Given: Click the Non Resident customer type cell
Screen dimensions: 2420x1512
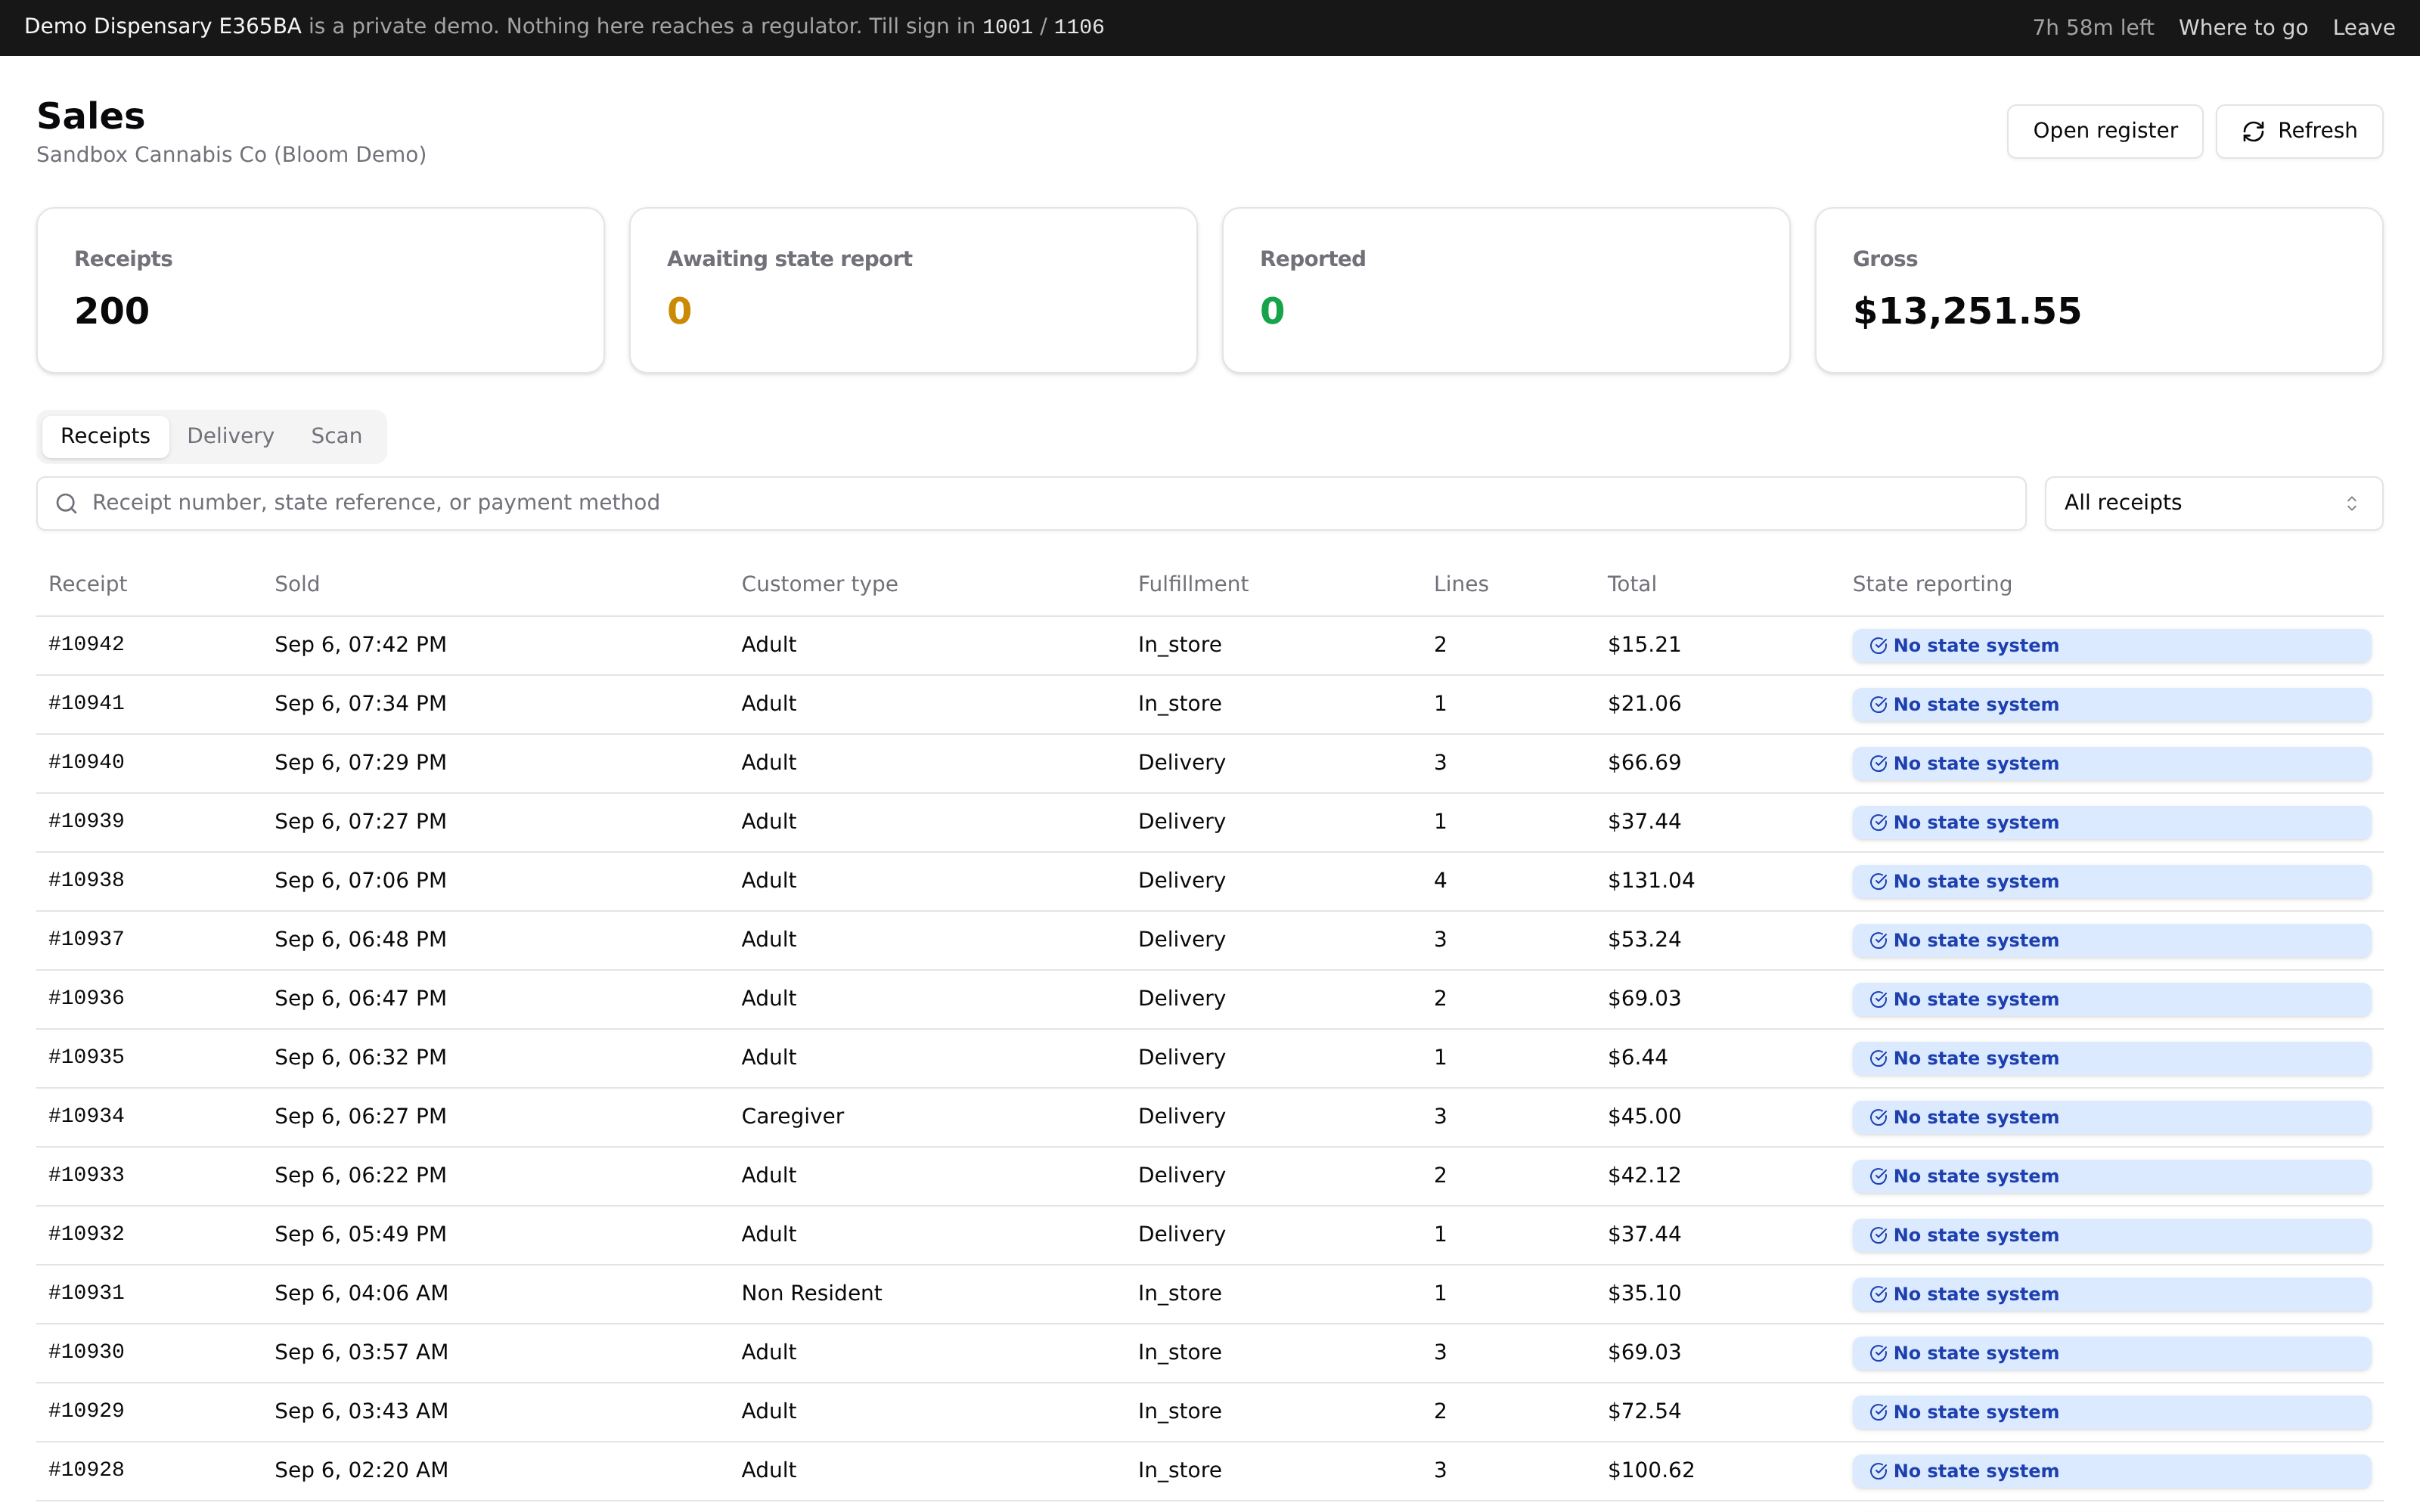Looking at the screenshot, I should 811,1293.
